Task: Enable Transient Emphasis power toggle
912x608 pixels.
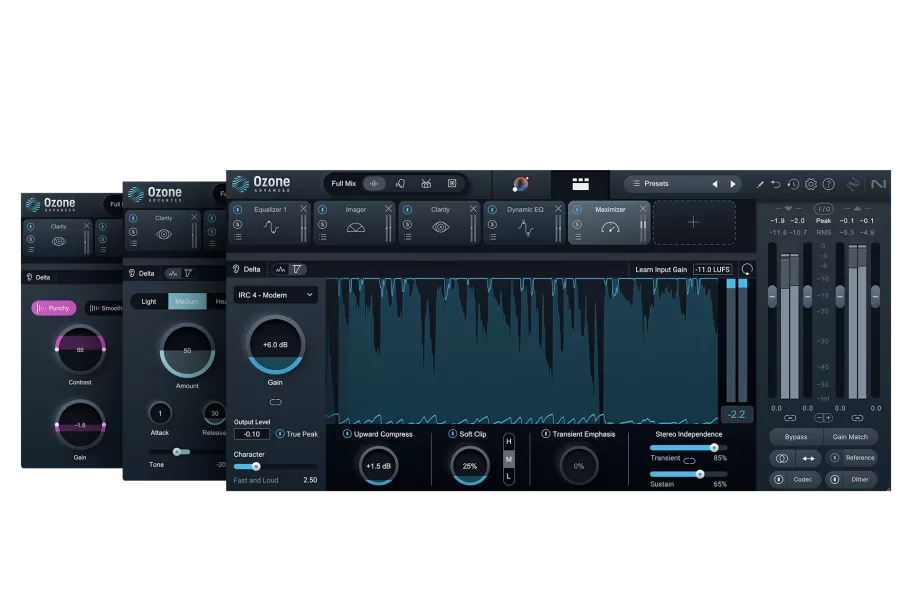Action: (x=546, y=434)
